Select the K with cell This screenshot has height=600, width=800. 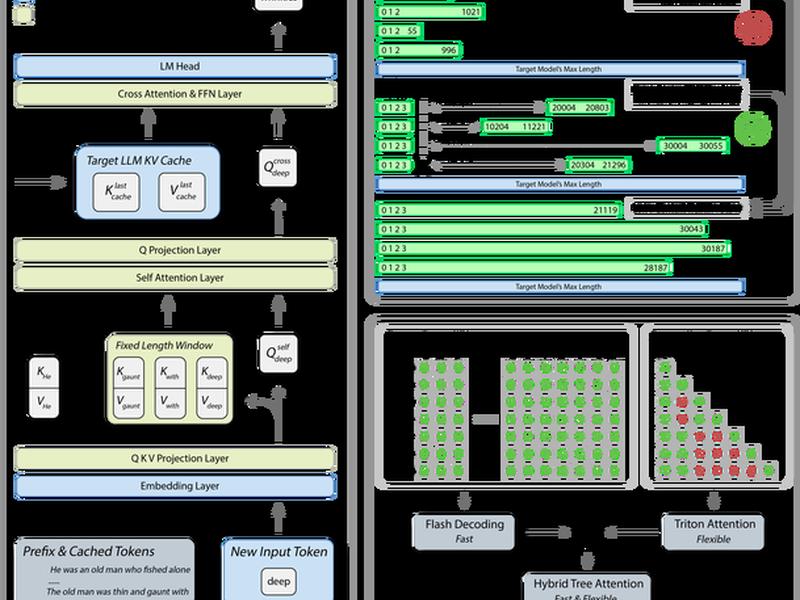pos(170,373)
